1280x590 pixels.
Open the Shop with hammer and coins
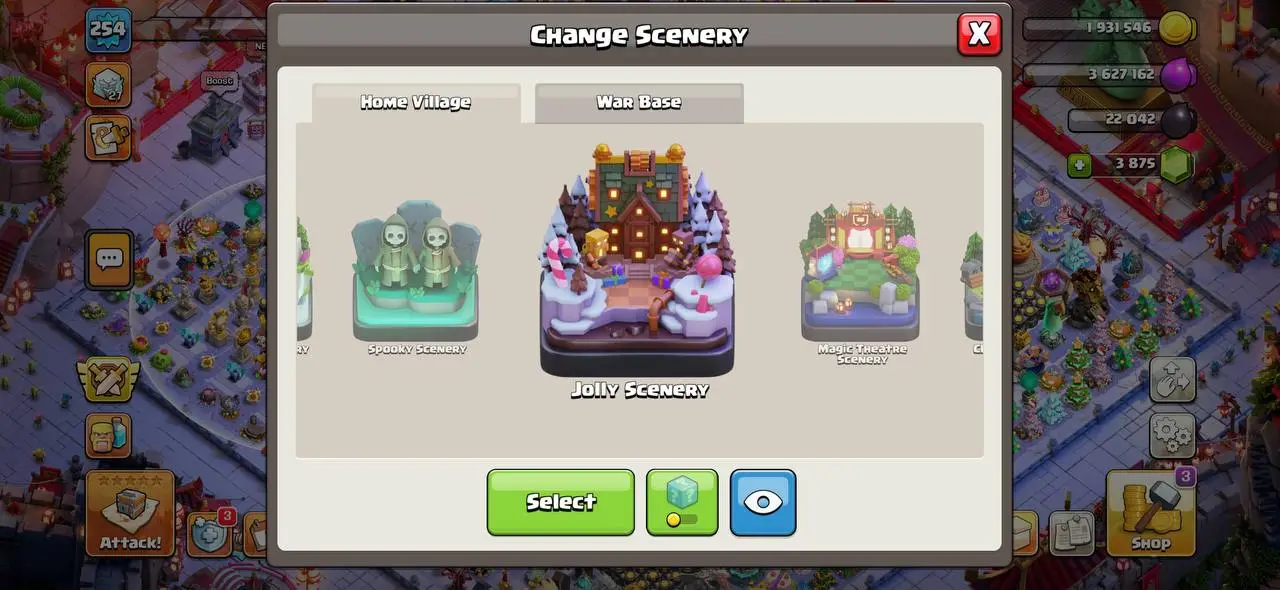click(x=1150, y=513)
